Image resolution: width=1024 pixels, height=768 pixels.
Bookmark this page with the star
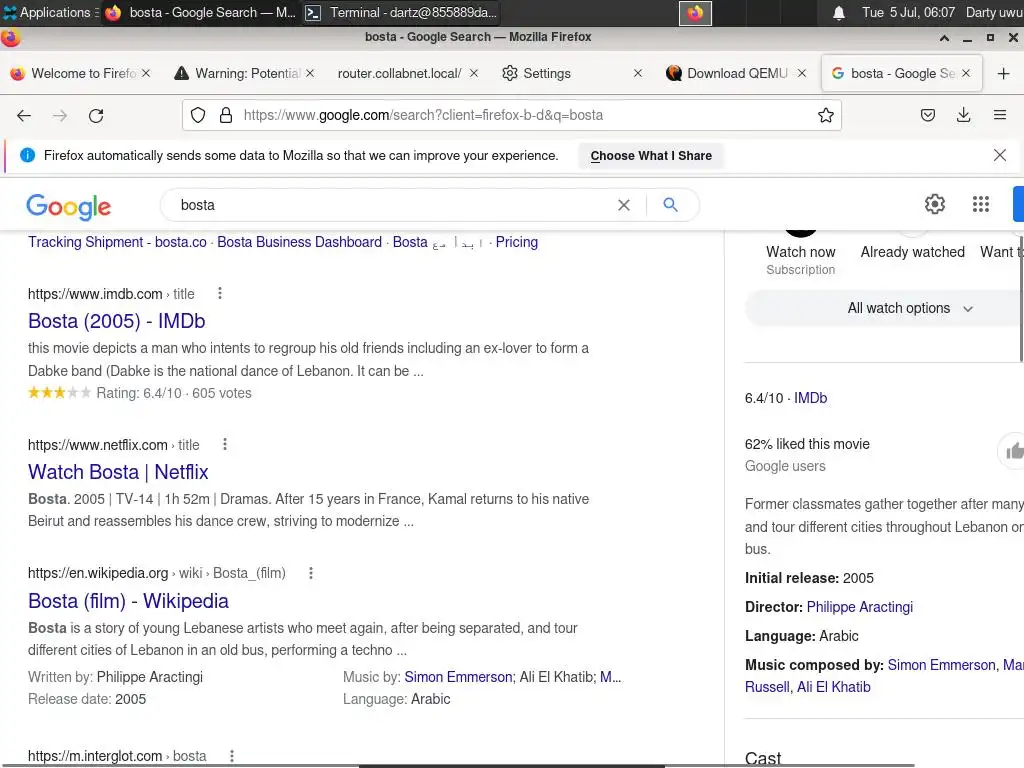[825, 116]
